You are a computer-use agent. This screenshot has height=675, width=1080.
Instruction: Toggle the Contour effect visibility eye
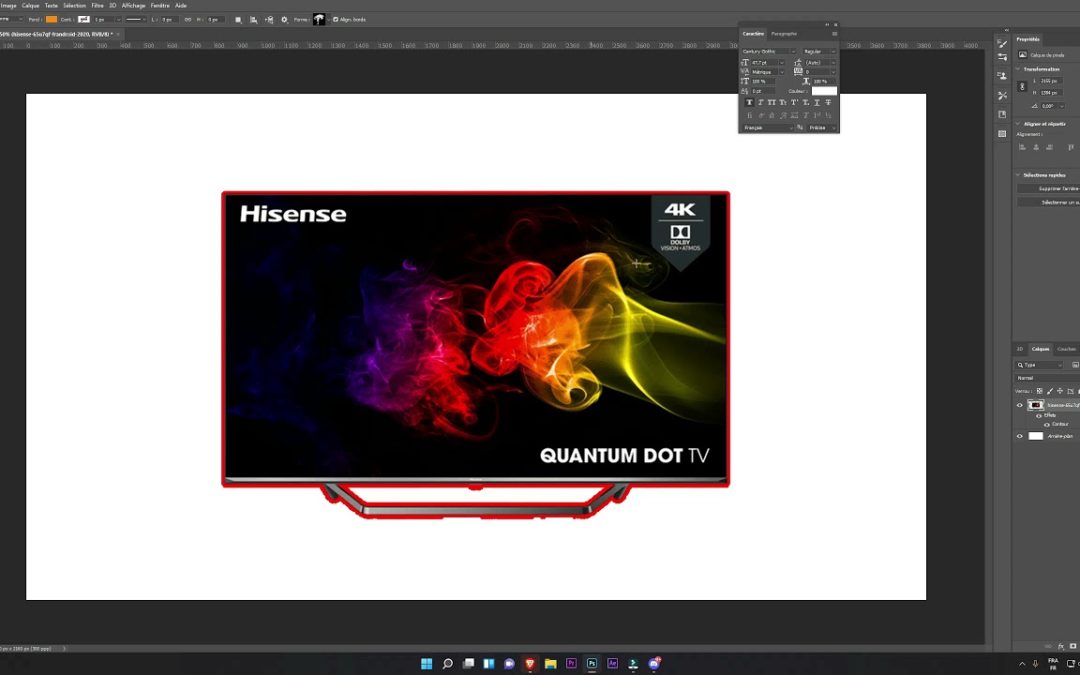(1047, 425)
